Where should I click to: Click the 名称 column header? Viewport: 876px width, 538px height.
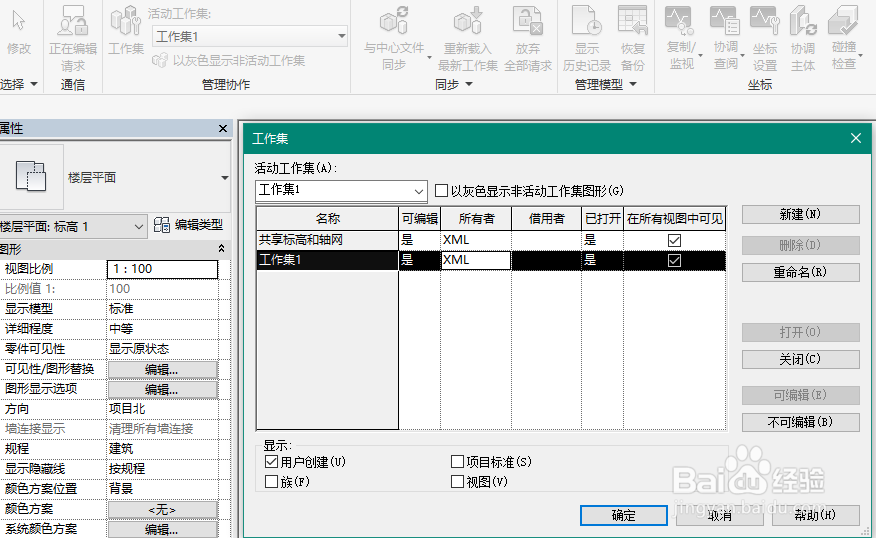[327, 218]
